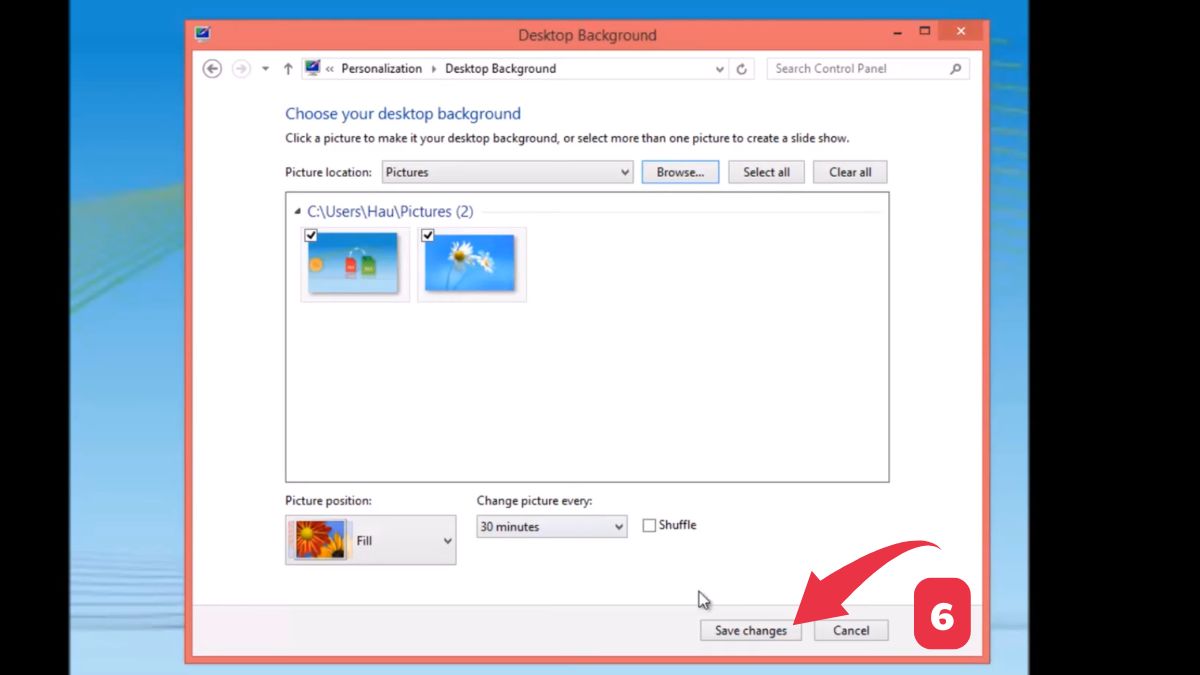Image resolution: width=1200 pixels, height=675 pixels.
Task: Click the refresh icon in address bar
Action: [x=742, y=68]
